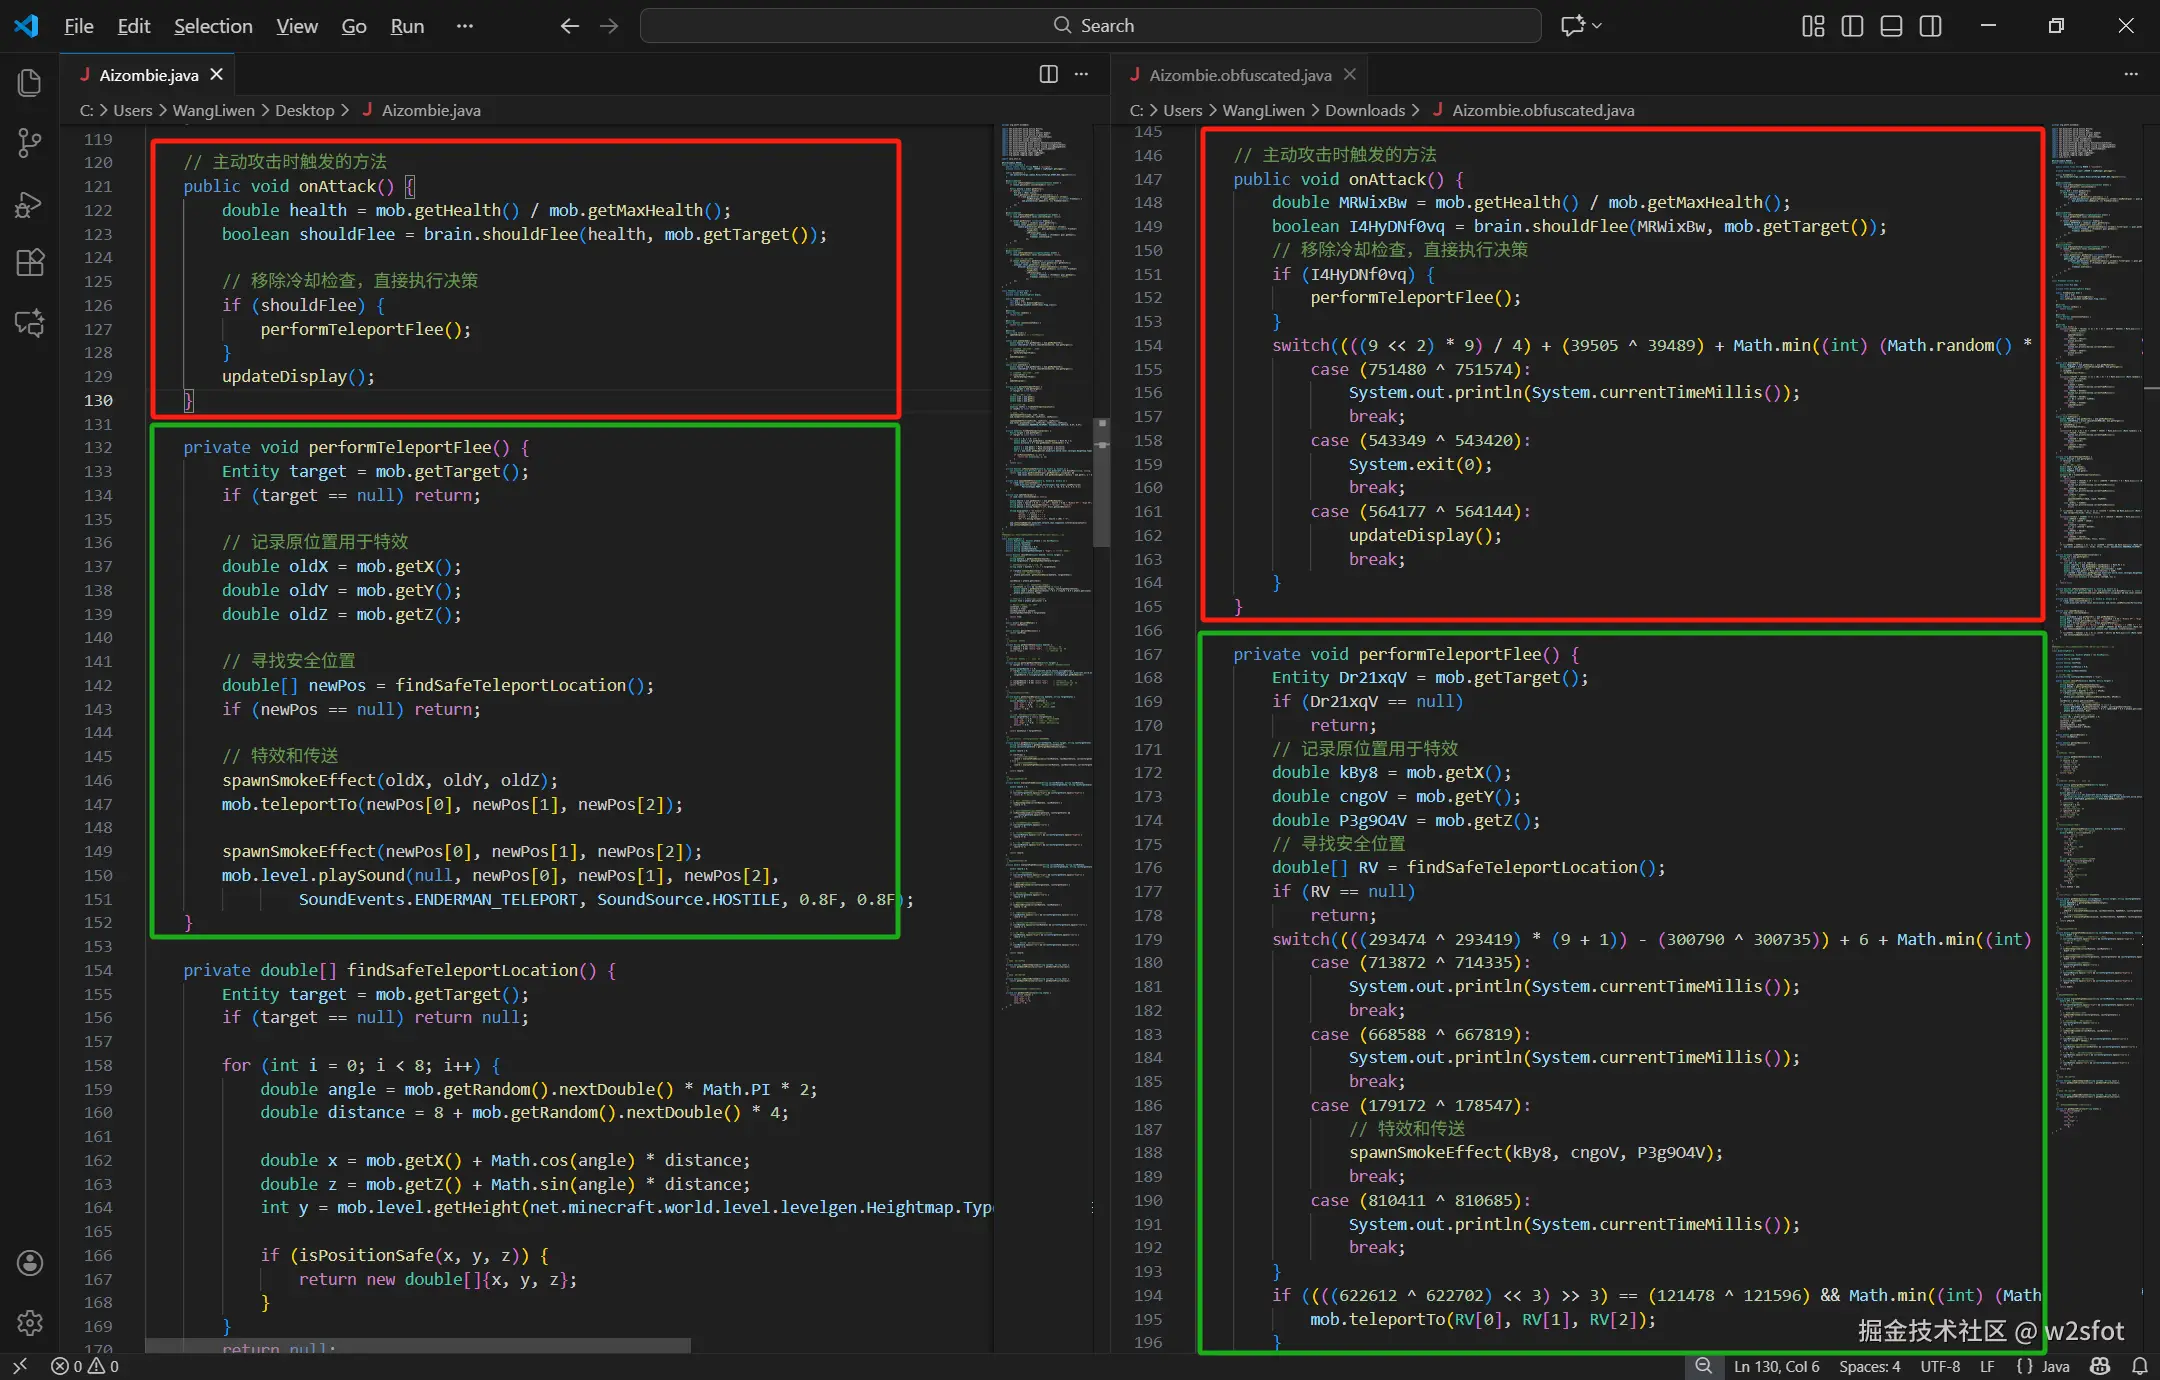Switch to Aizombie.obfuscated.java tab
This screenshot has height=1380, width=2160.
tap(1239, 75)
